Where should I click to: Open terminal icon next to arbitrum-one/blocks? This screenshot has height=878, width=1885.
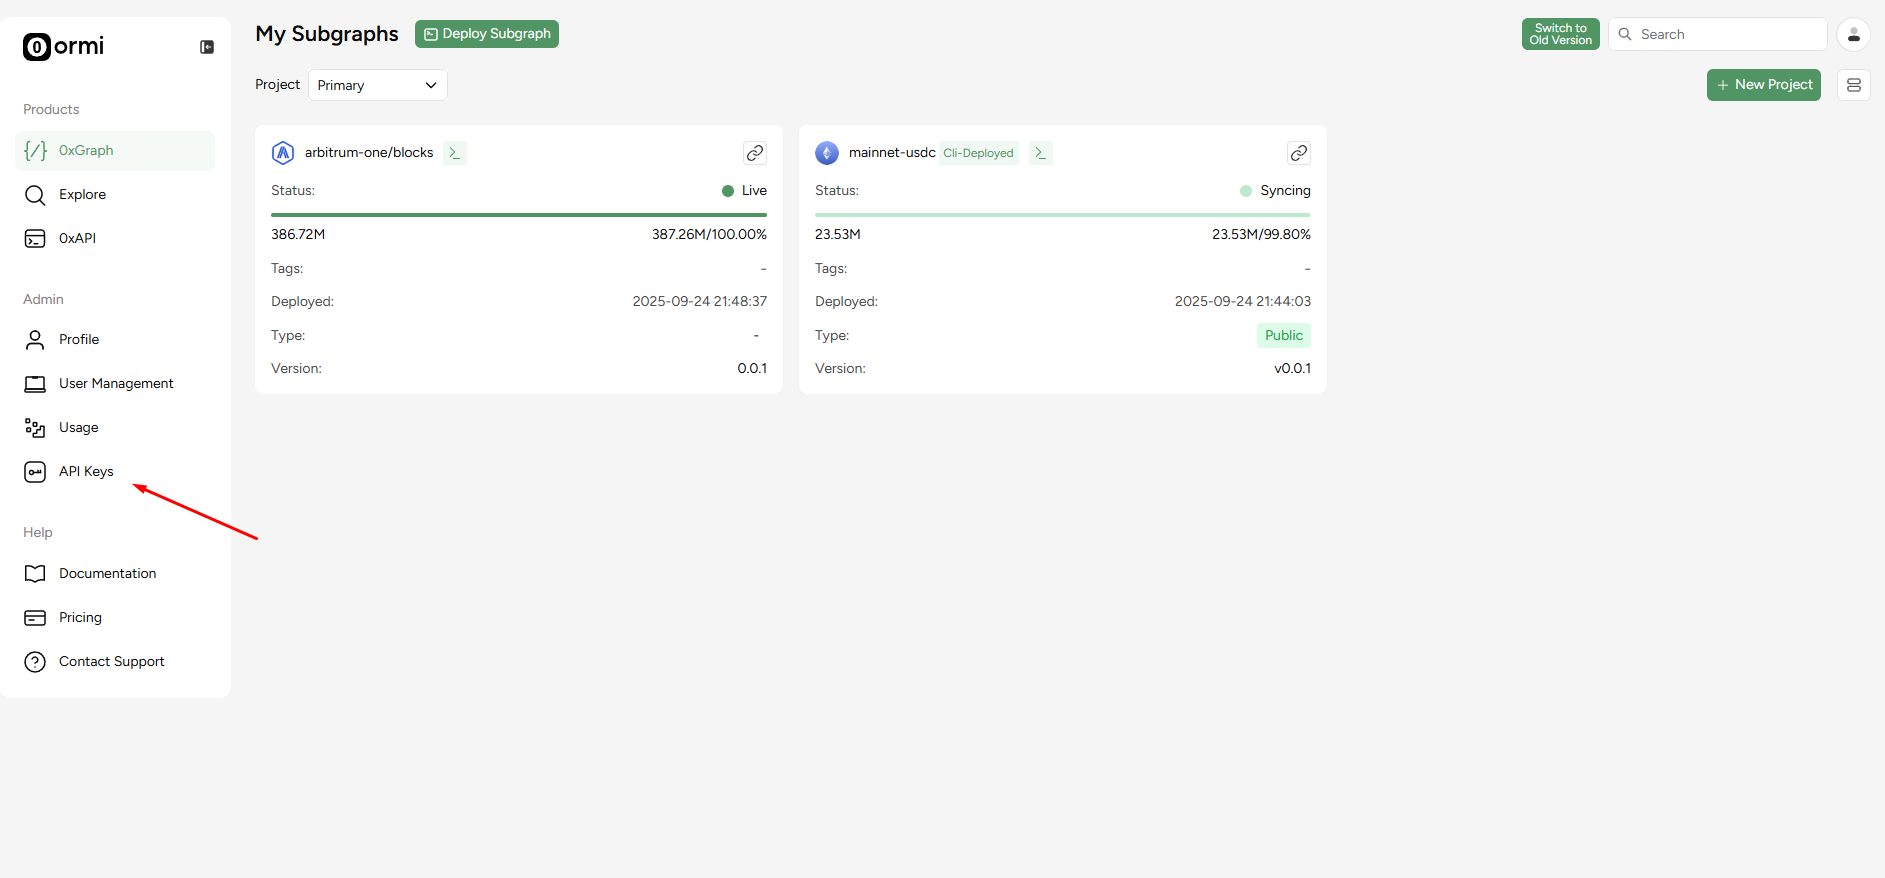pos(455,153)
